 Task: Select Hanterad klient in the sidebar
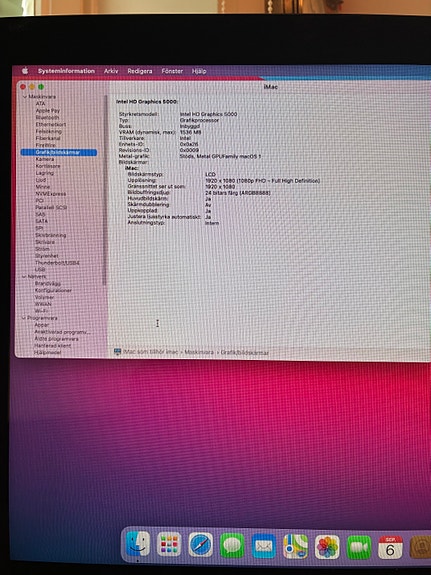tap(52, 346)
